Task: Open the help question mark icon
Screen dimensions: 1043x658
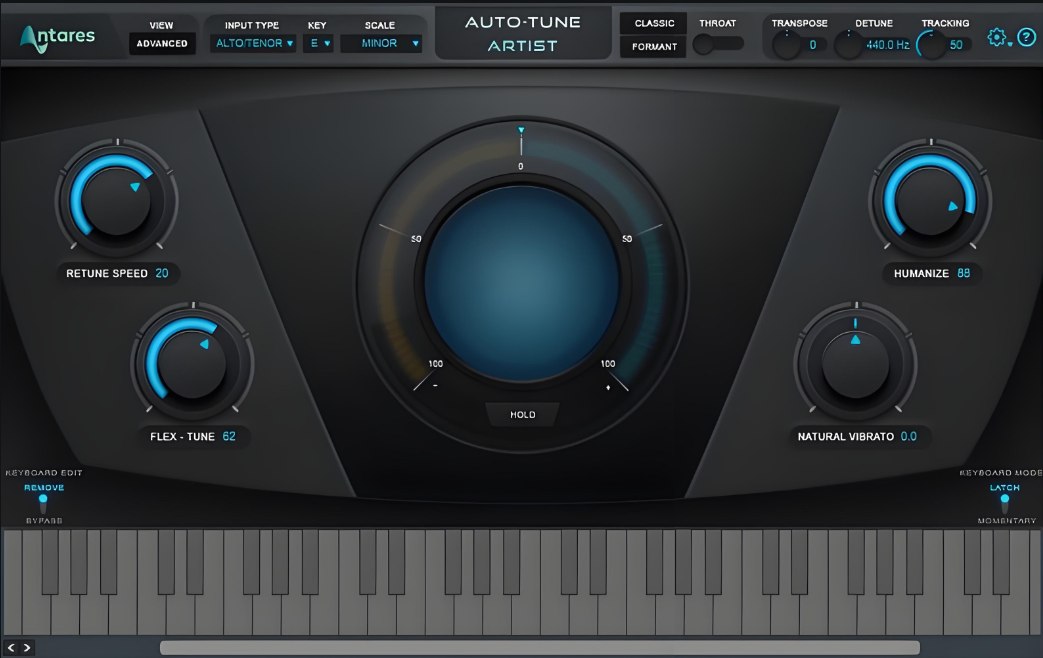Action: [1026, 37]
